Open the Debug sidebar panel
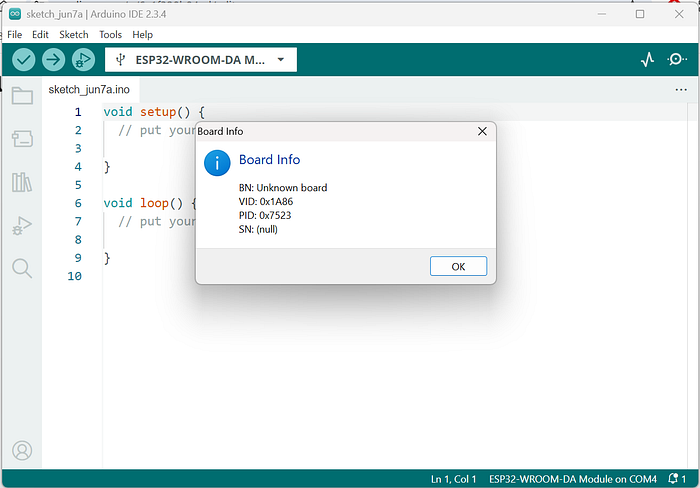The height and width of the screenshot is (488, 700). click(22, 225)
